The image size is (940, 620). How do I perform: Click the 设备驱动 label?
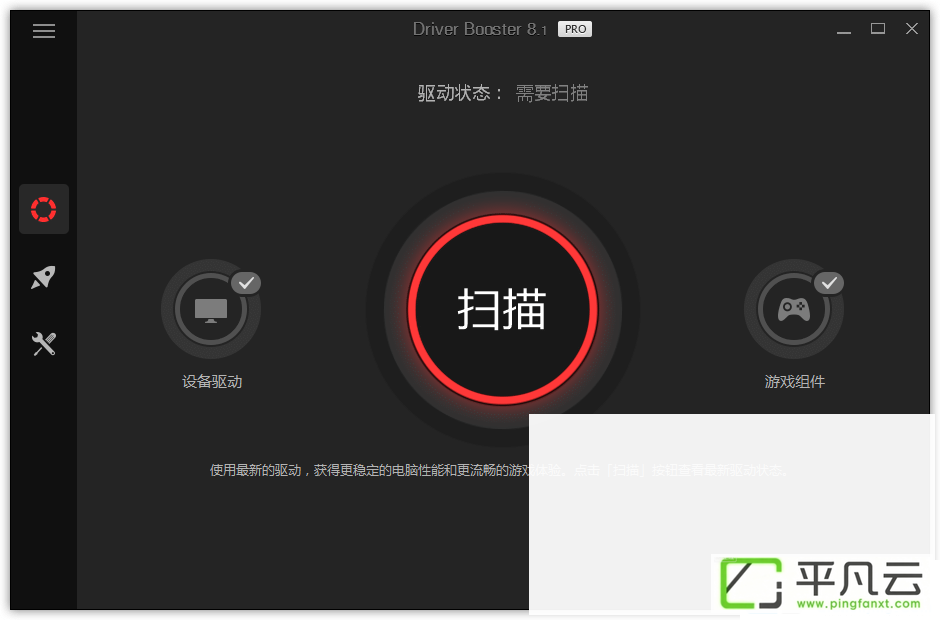pos(212,382)
